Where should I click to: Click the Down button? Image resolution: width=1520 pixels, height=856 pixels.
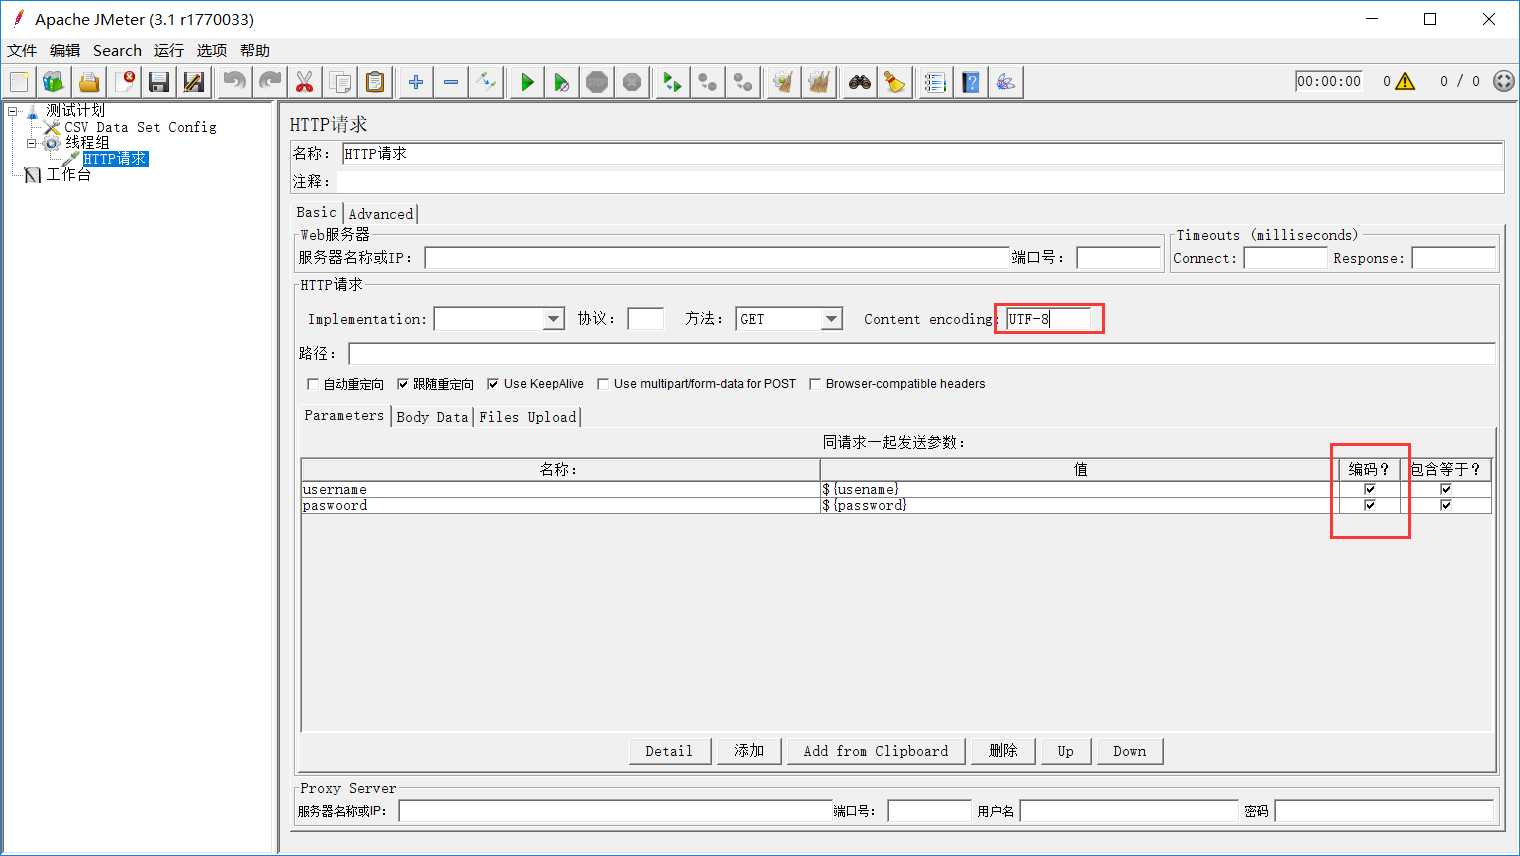tap(1130, 751)
